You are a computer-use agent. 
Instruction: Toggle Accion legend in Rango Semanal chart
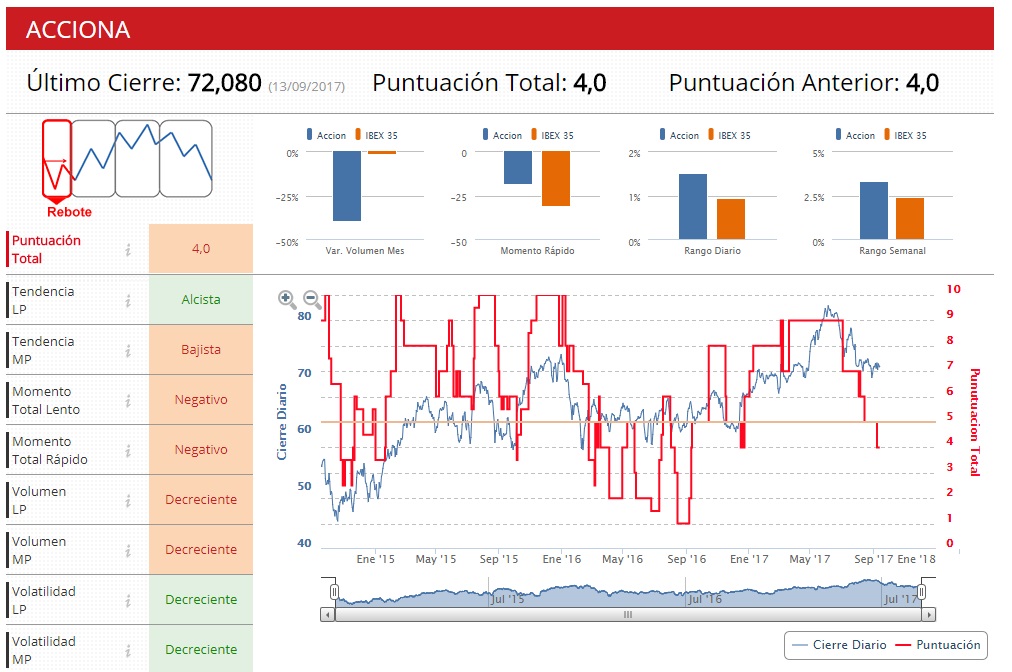tap(855, 135)
